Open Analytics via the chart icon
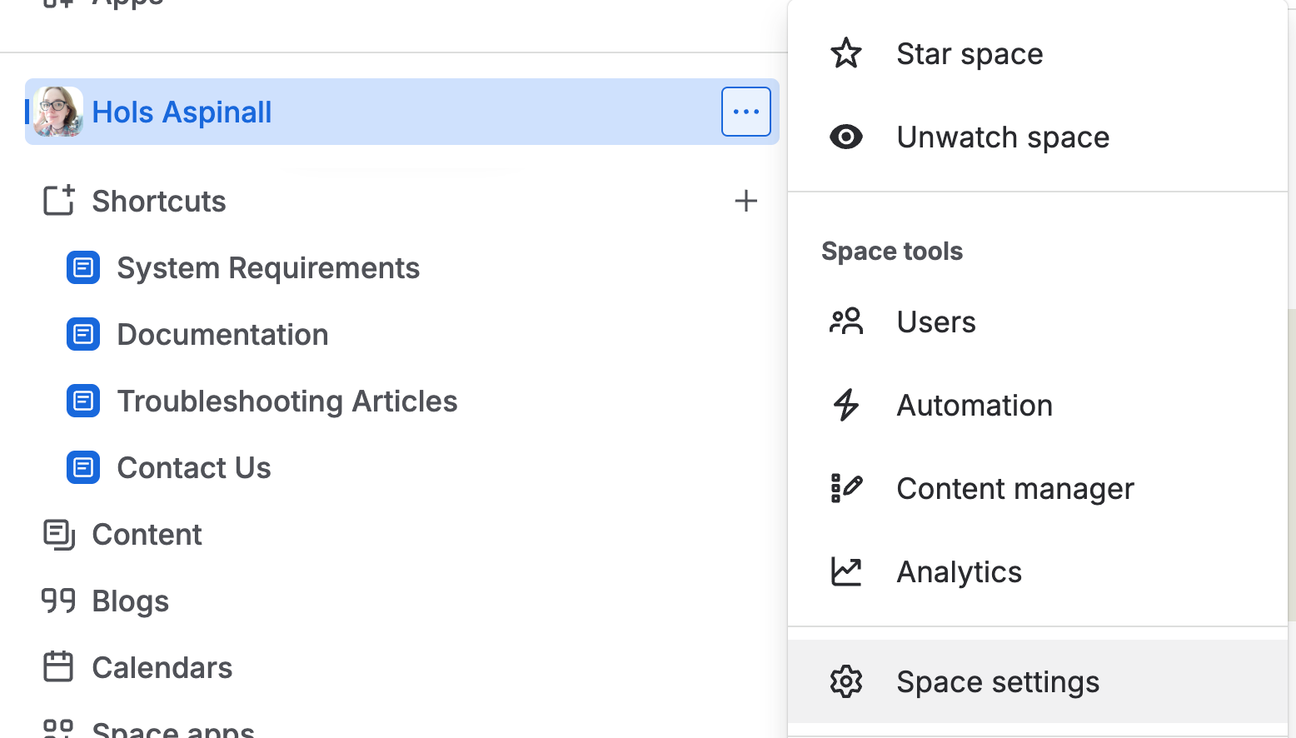1296x738 pixels. click(x=846, y=571)
